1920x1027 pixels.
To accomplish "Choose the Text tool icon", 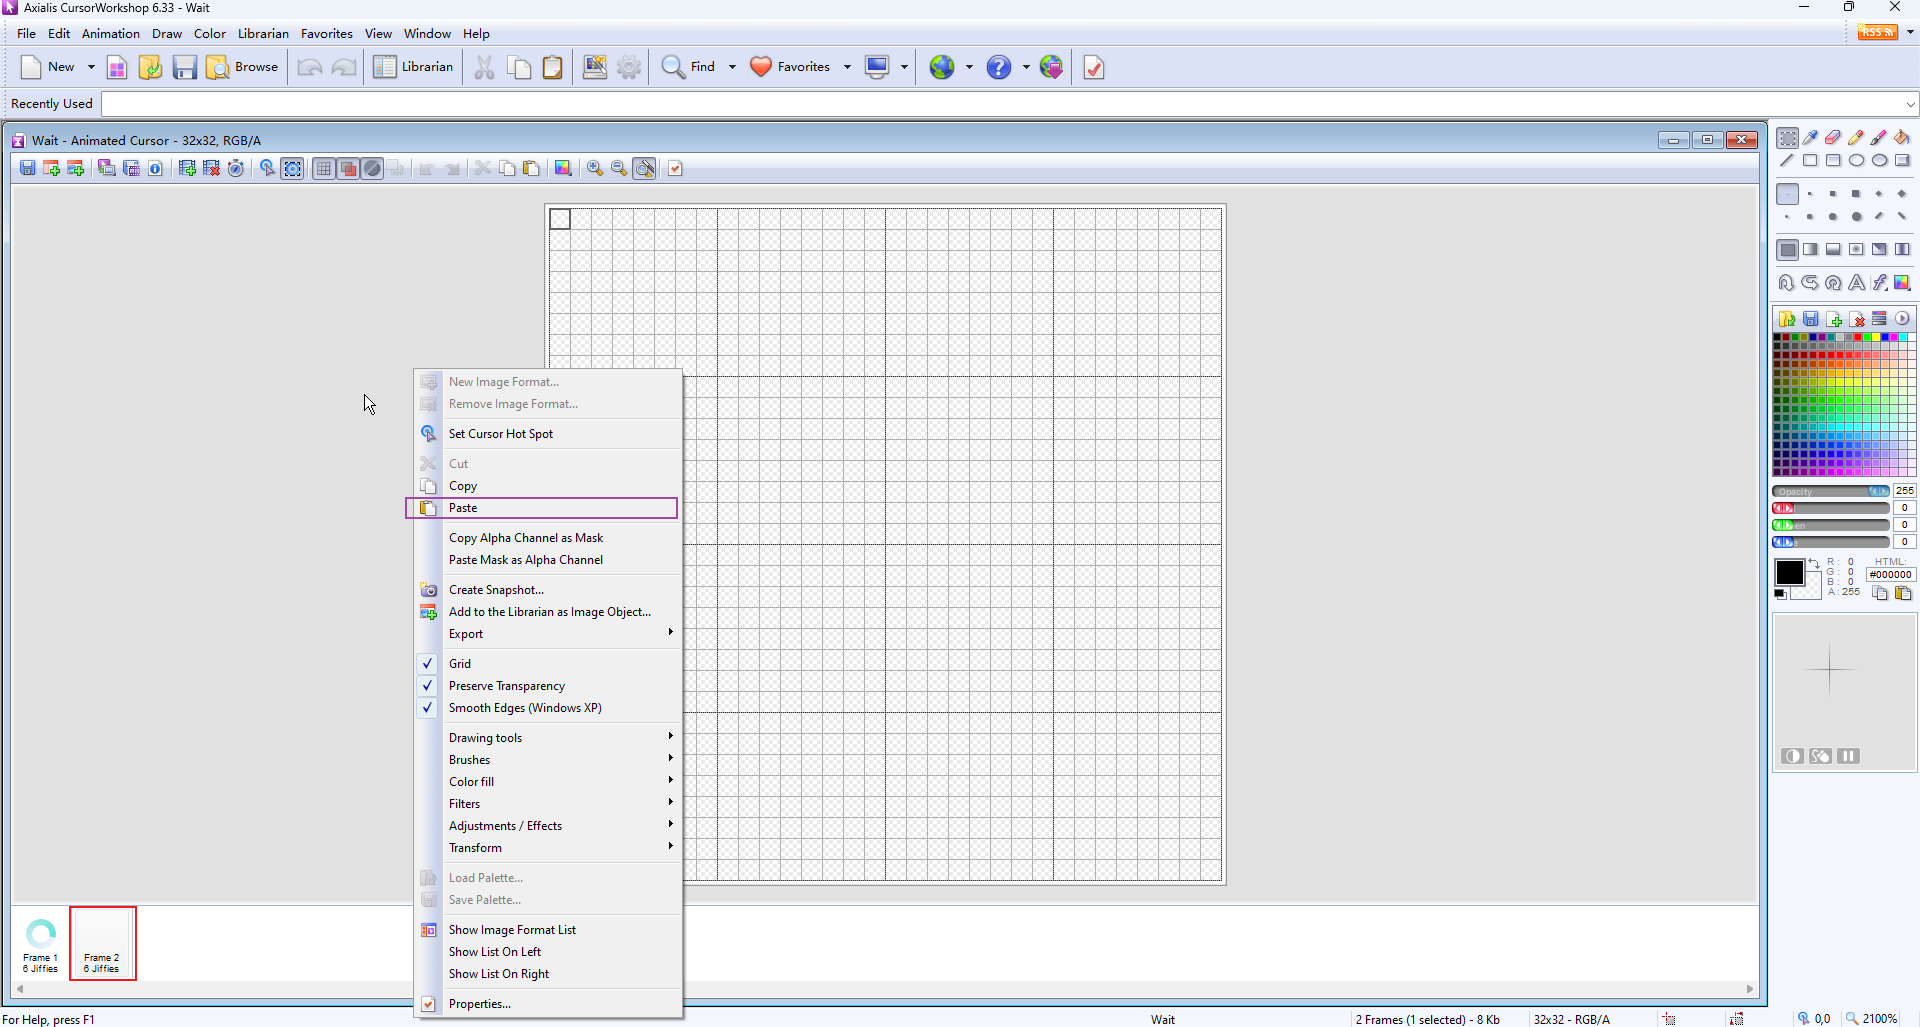I will [1856, 283].
